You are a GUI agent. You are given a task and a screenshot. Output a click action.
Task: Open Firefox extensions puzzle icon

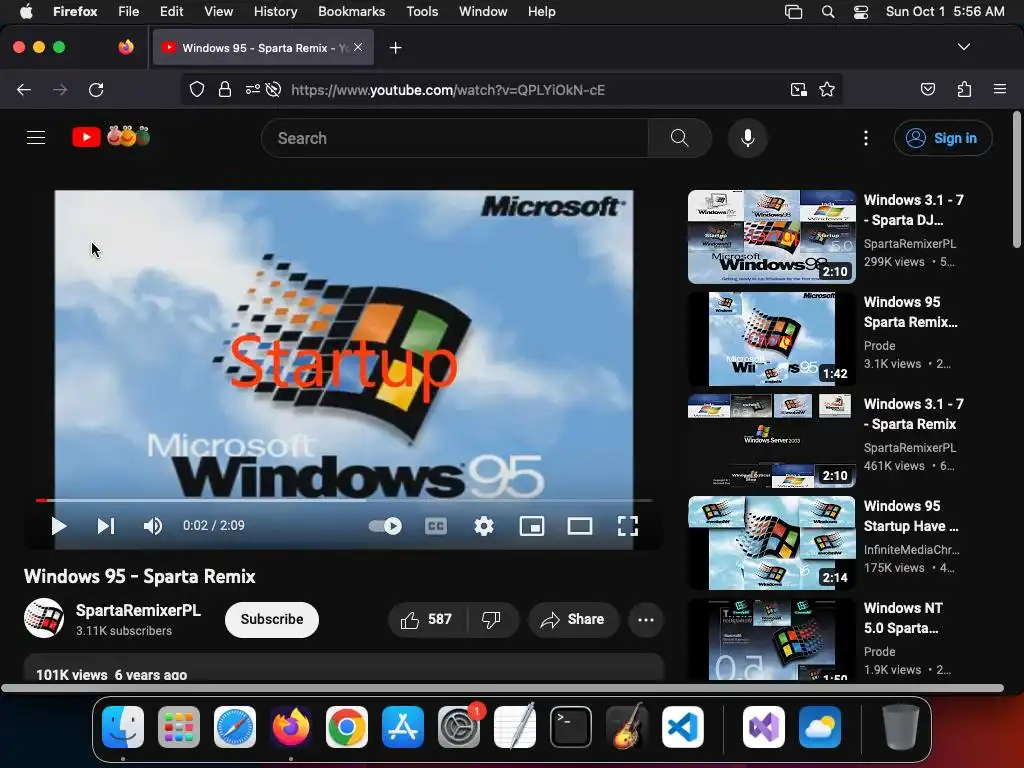pyautogui.click(x=965, y=89)
